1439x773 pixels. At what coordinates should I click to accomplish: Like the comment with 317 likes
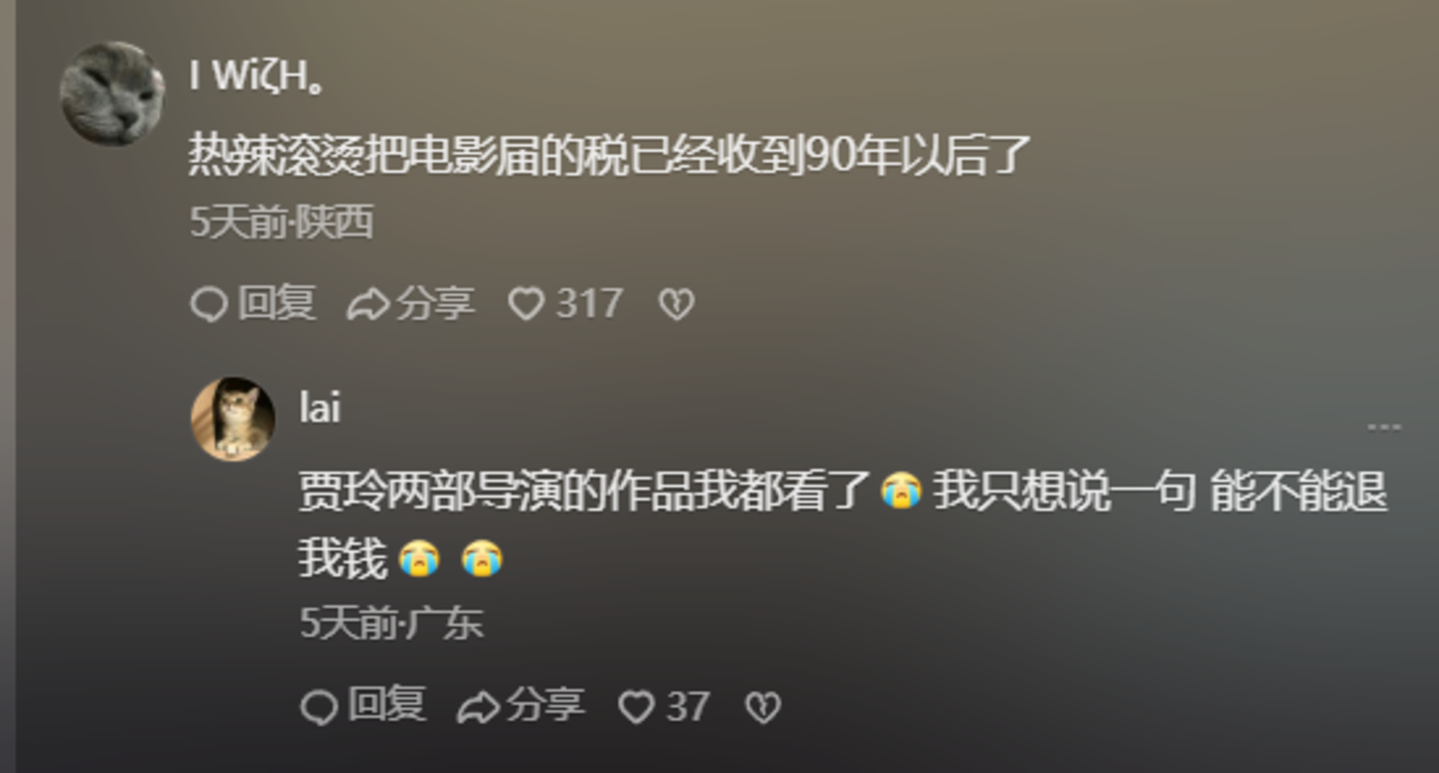tap(526, 304)
